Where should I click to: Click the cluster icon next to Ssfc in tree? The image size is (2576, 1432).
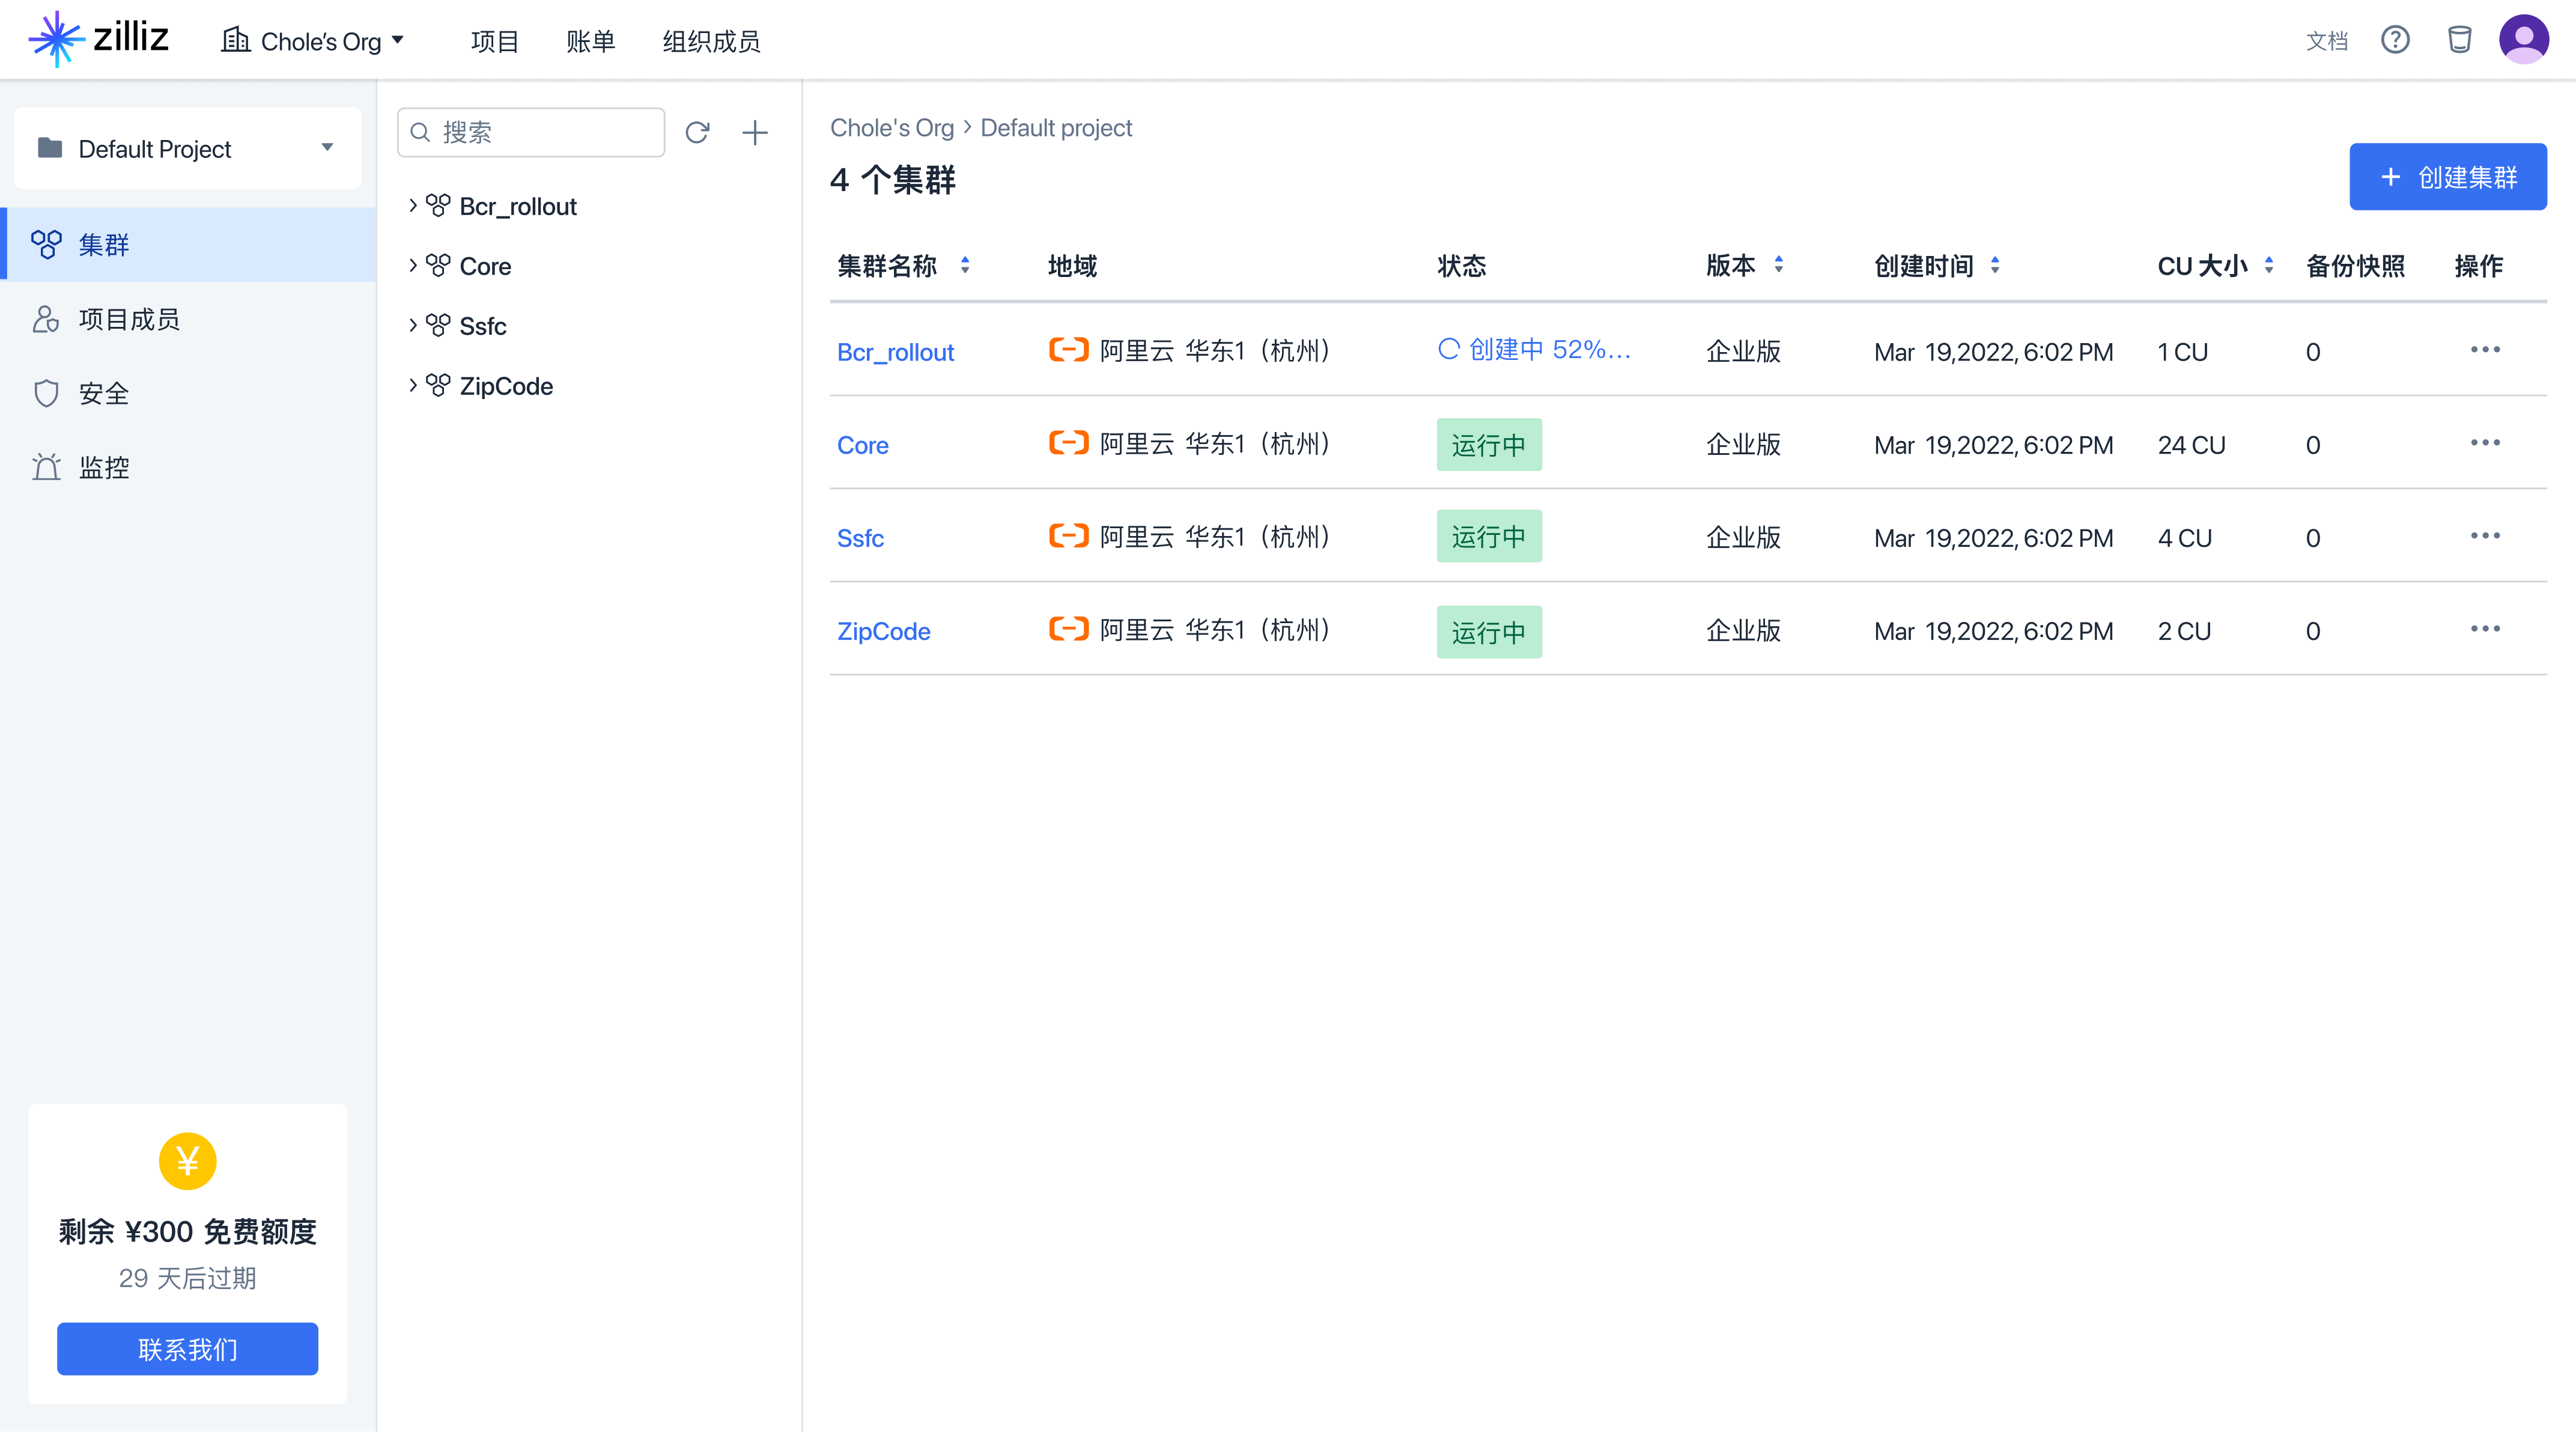[438, 325]
